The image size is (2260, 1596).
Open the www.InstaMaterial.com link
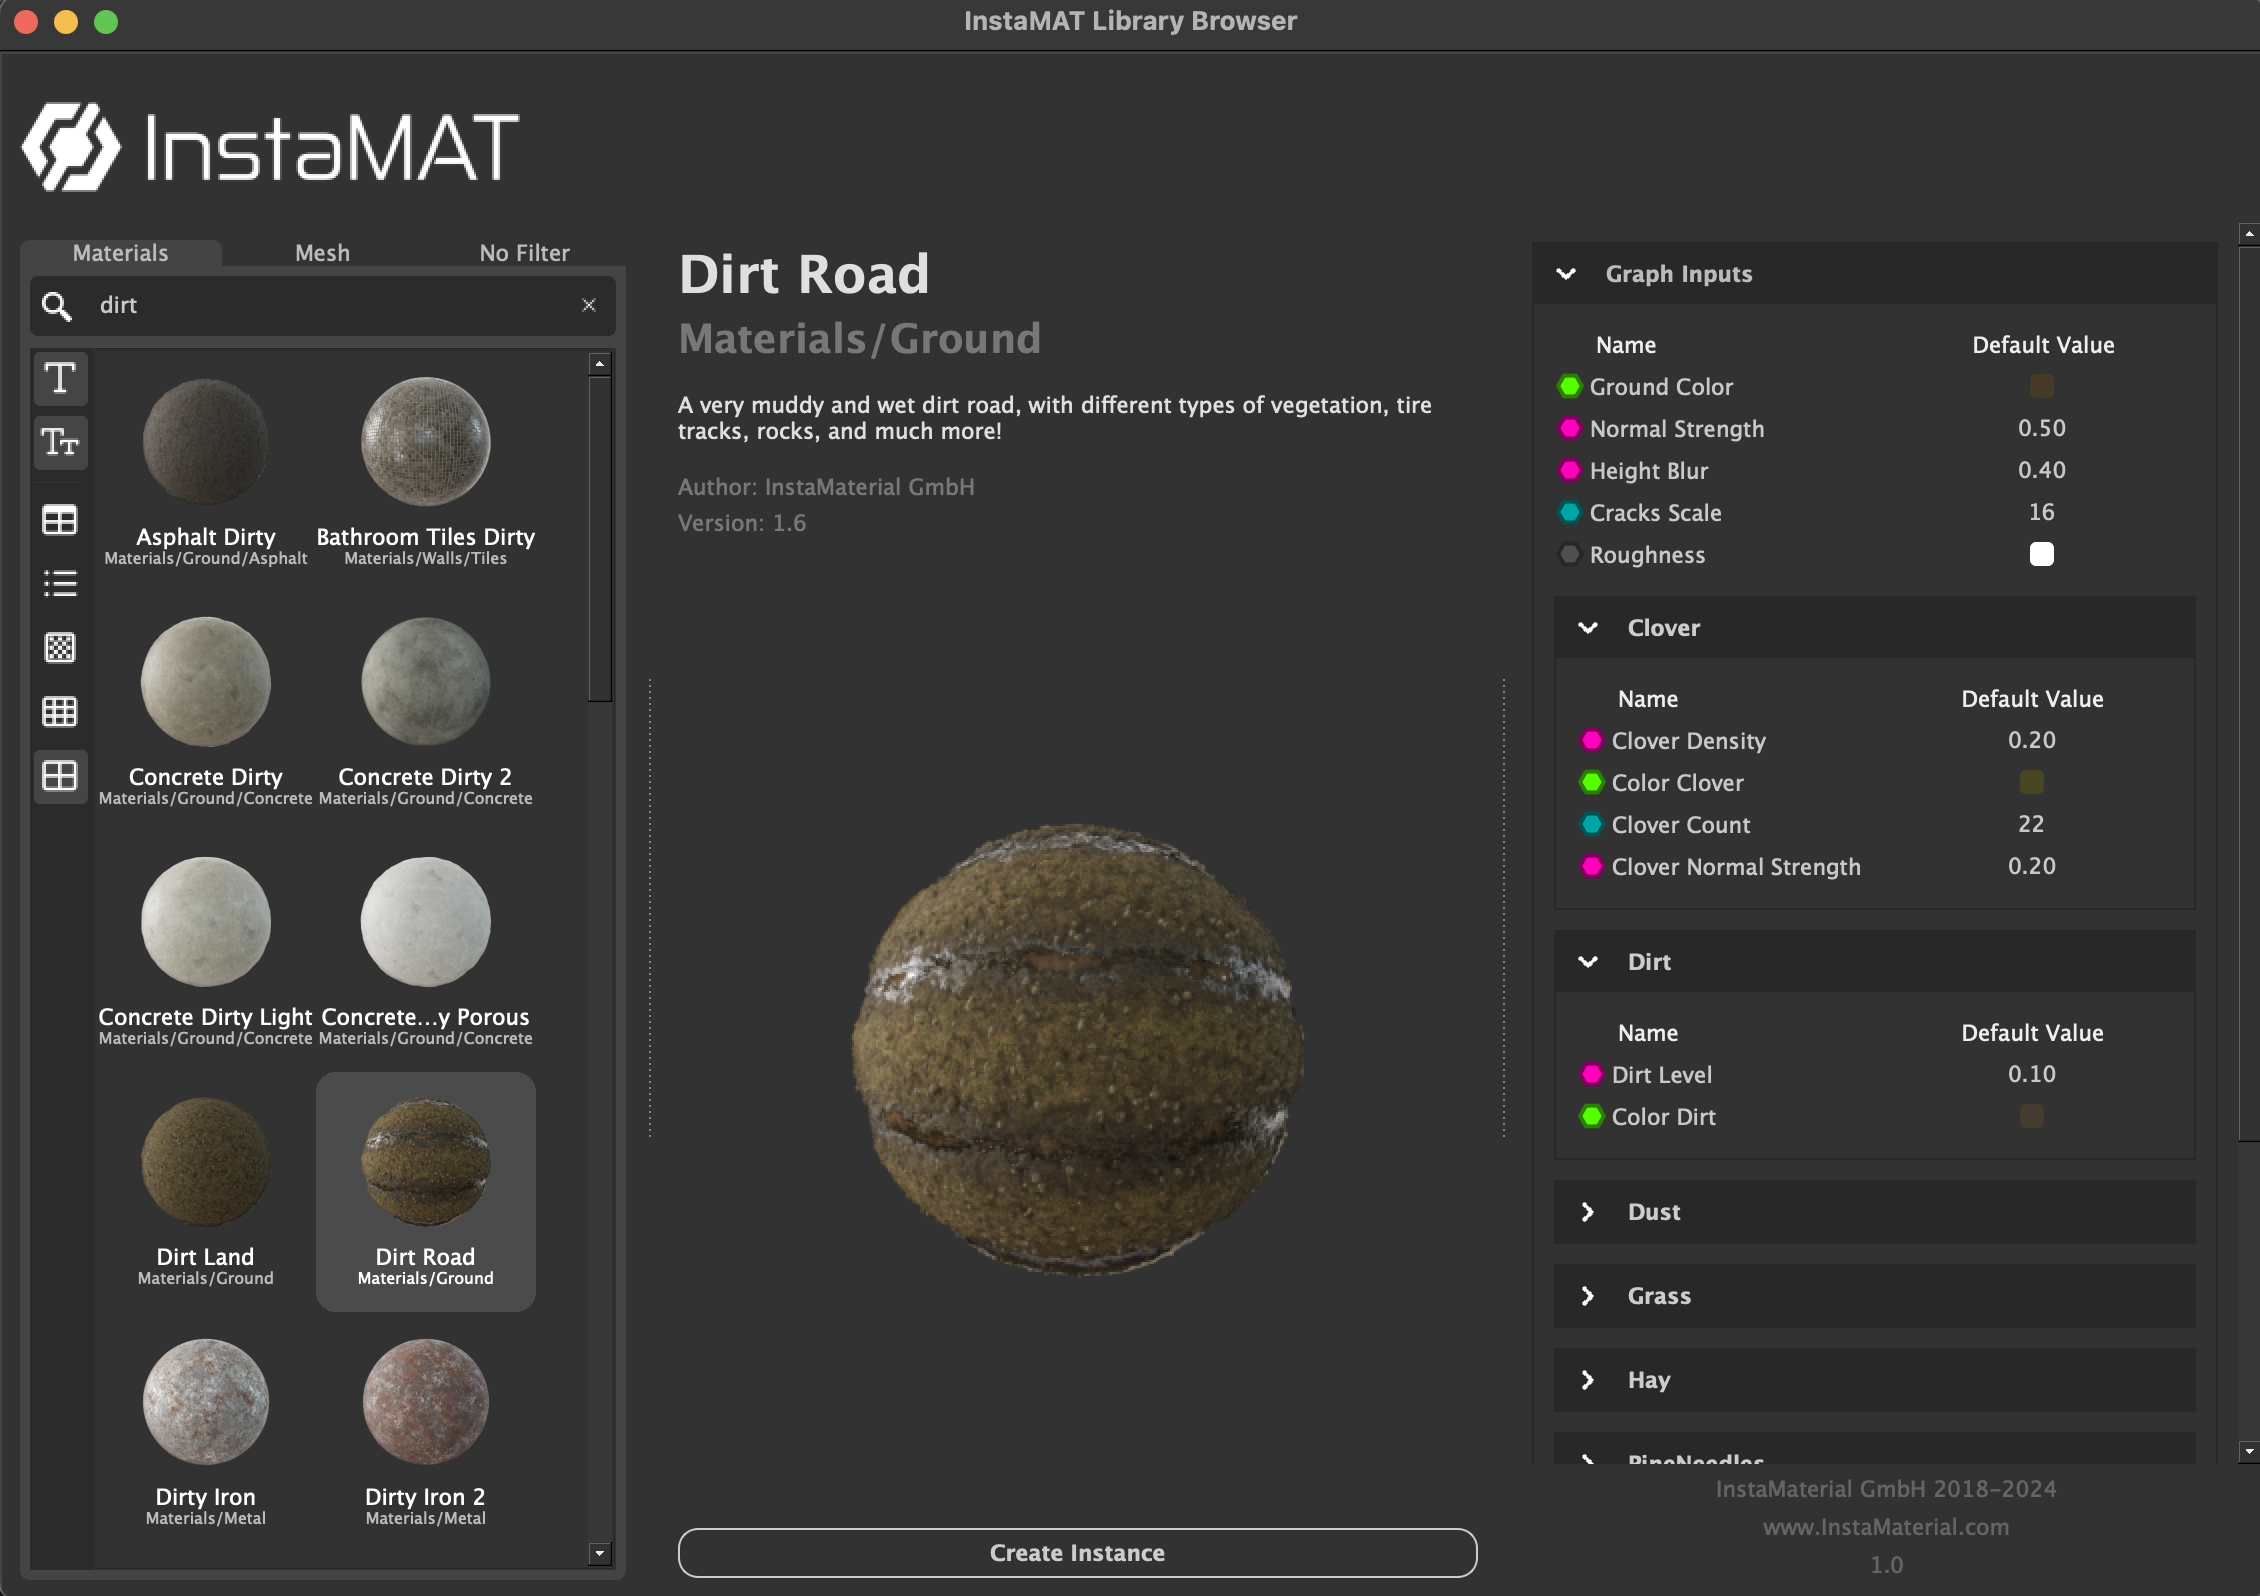pos(1886,1527)
